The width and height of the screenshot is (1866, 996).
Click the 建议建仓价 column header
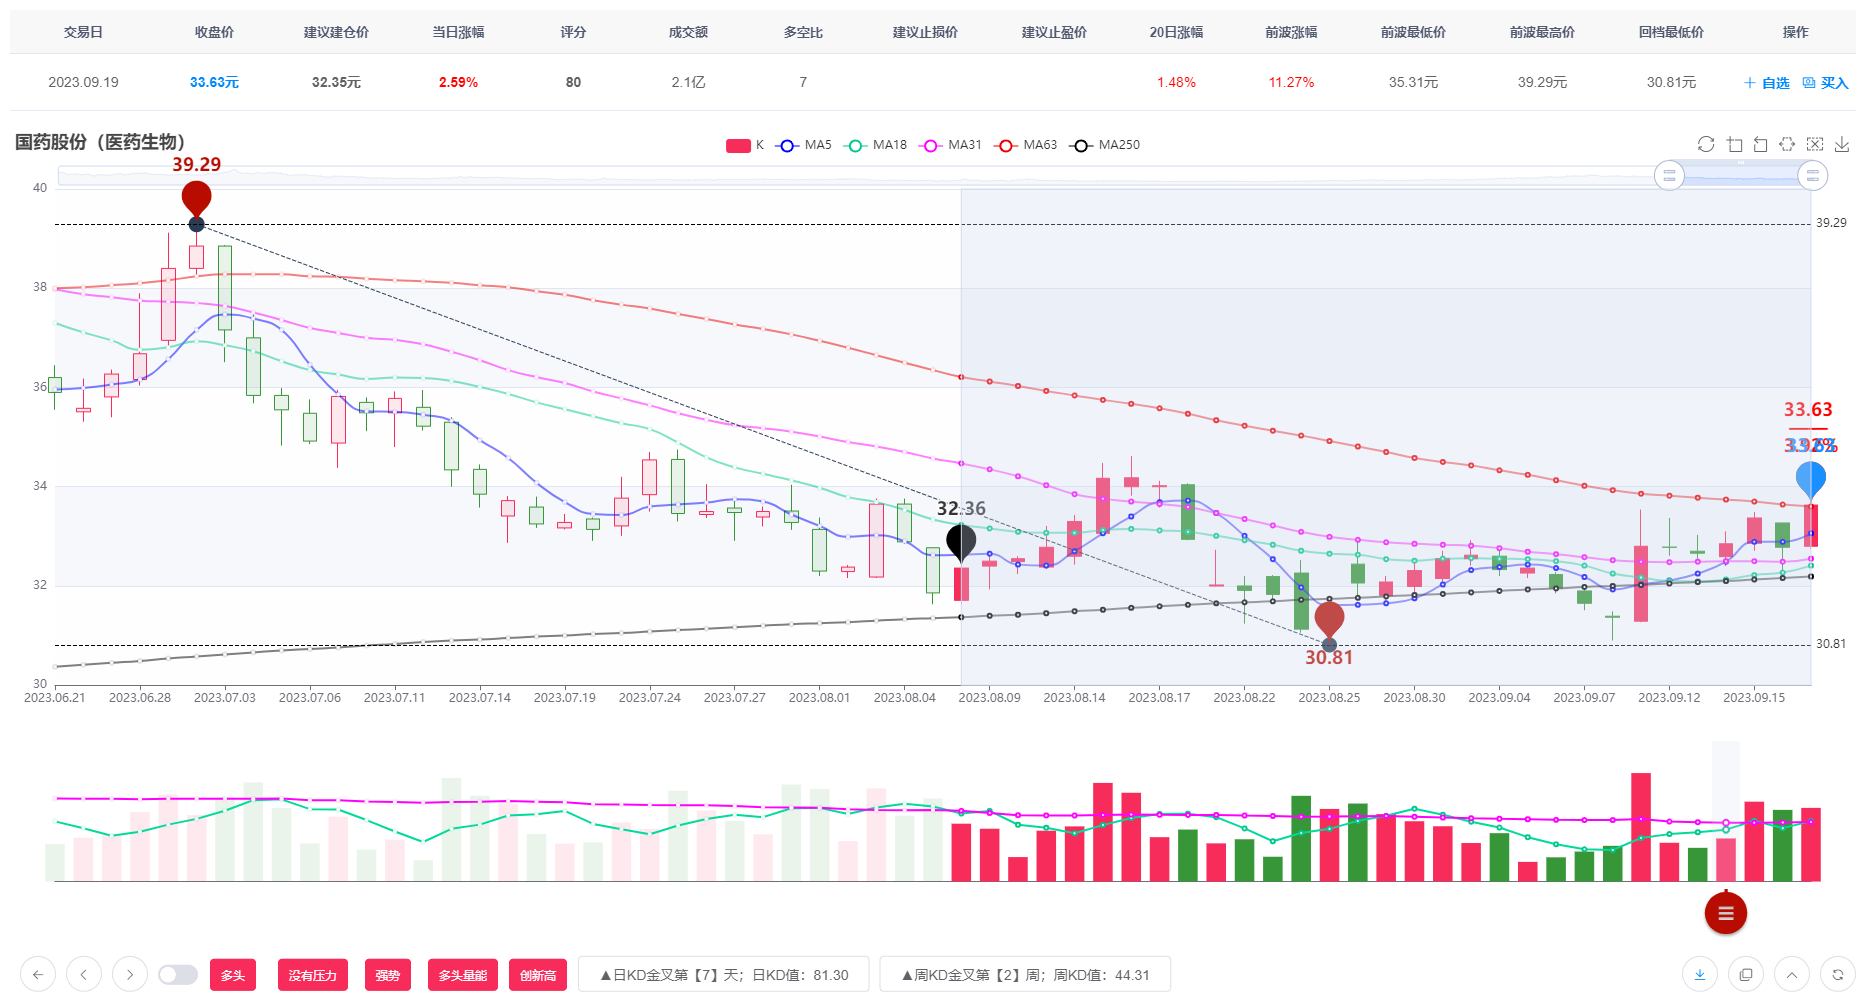336,32
